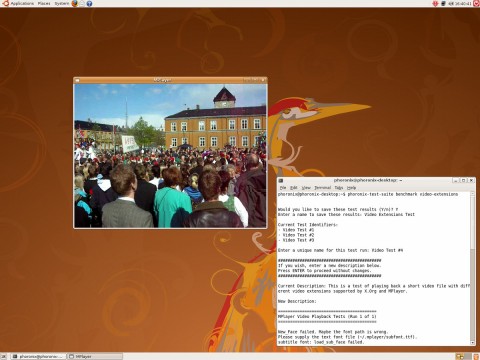This screenshot has width=480, height=360.
Task: Switch to the phoronix terminal taskbar button
Action: pos(38,356)
